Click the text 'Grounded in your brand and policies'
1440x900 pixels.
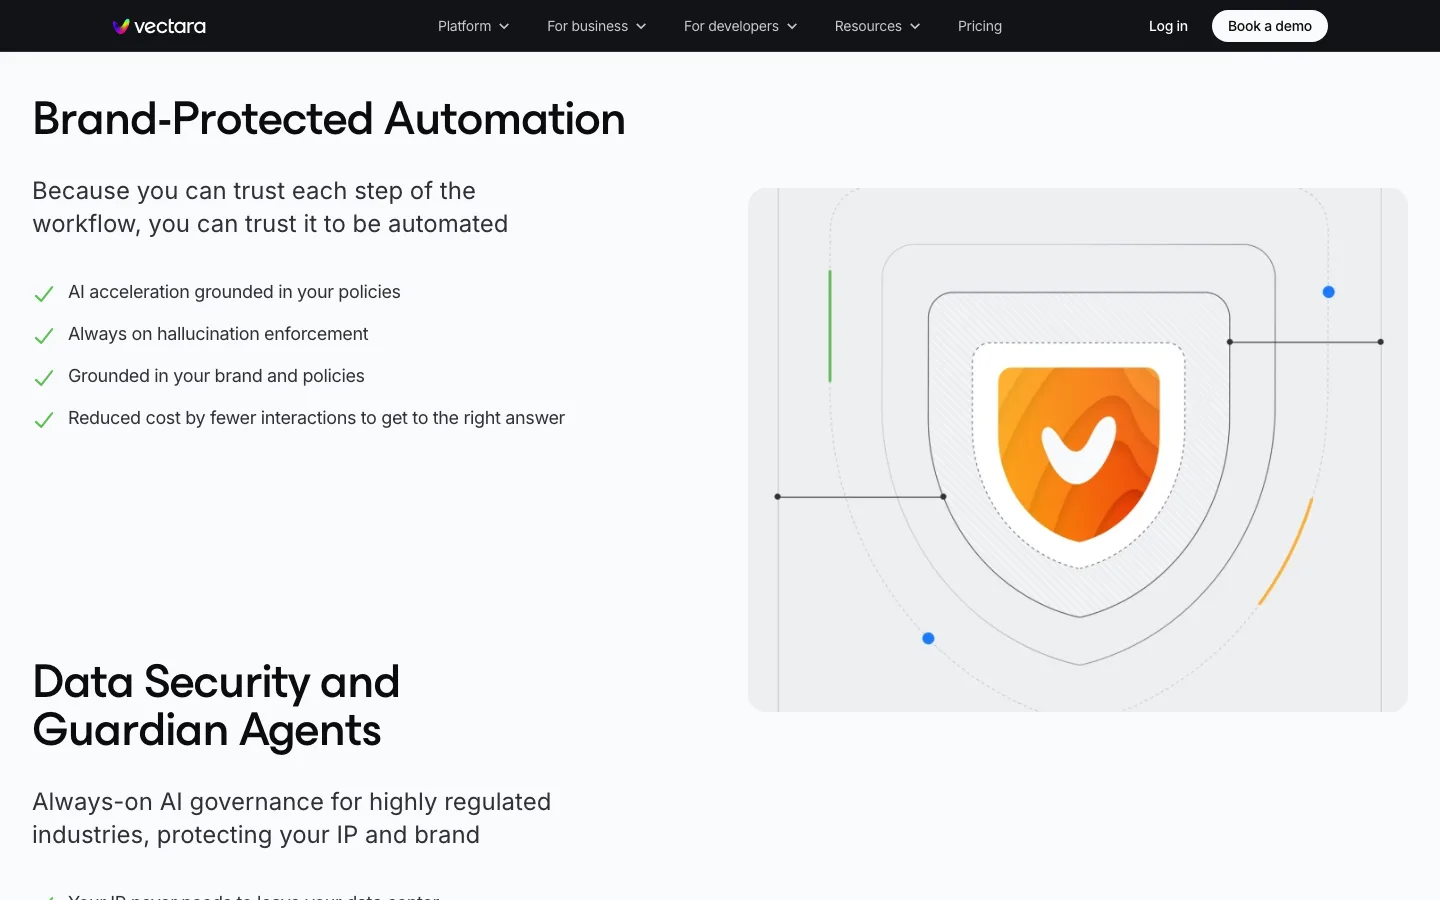(216, 376)
